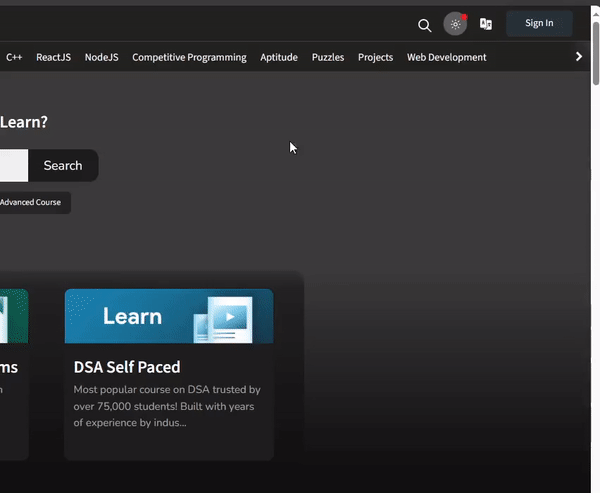Viewport: 600px width, 493px height.
Task: Click the scrollbar up arrow
Action: click(596, 15)
